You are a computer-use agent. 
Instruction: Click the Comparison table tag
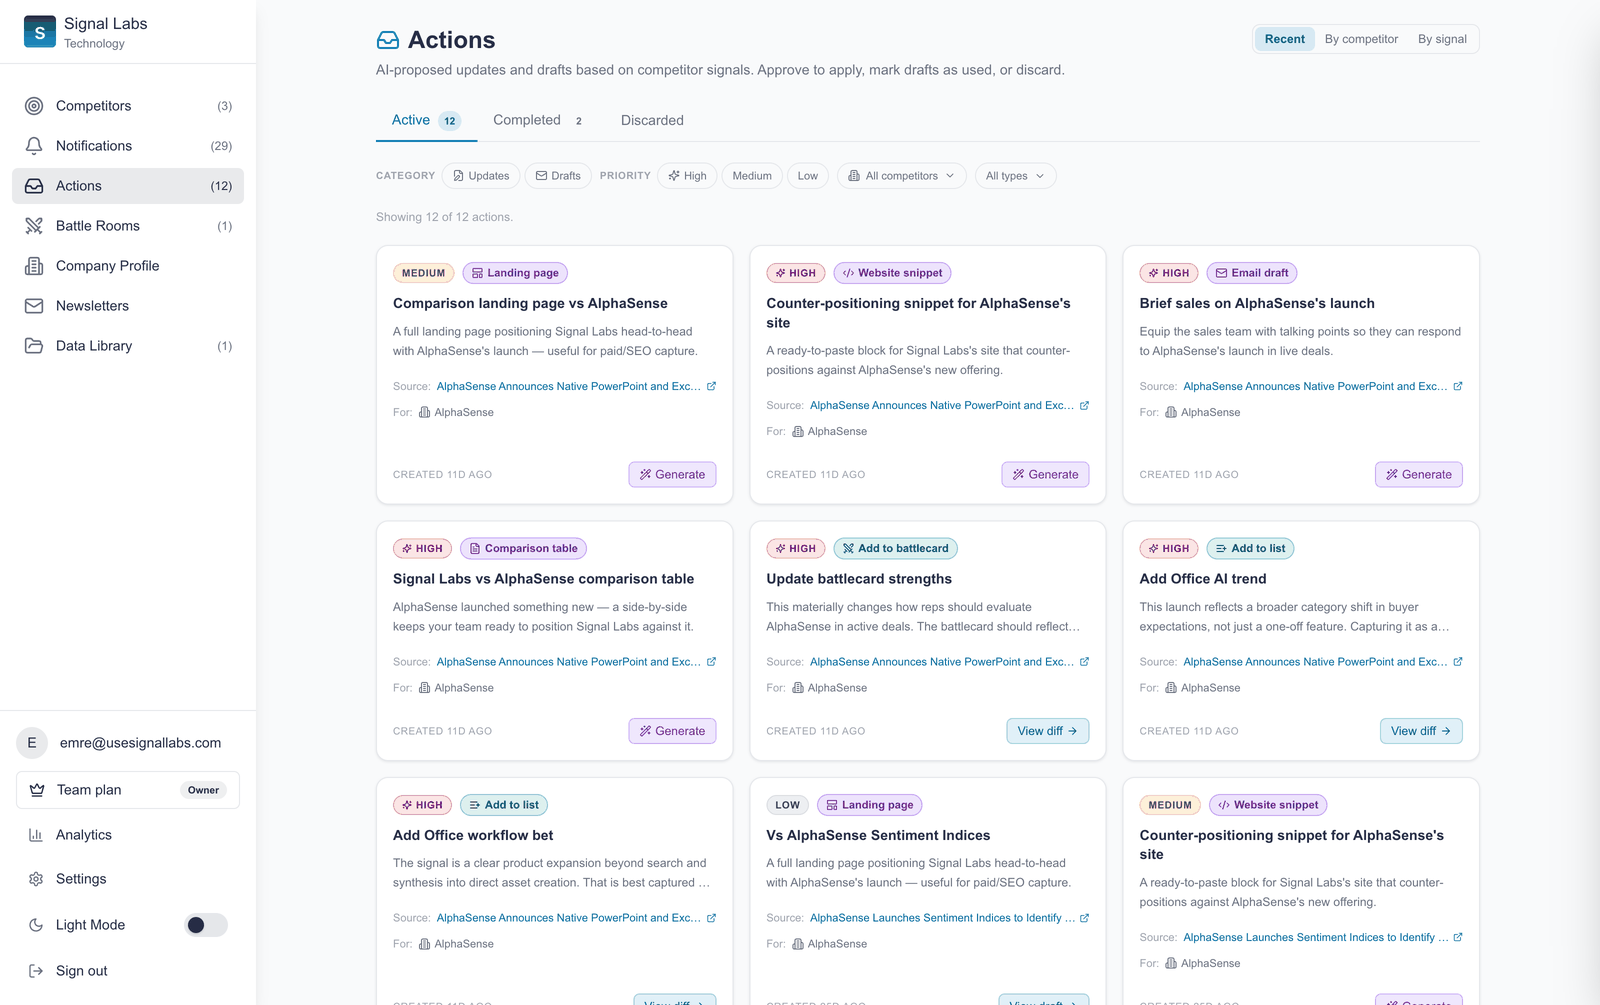[x=524, y=549]
